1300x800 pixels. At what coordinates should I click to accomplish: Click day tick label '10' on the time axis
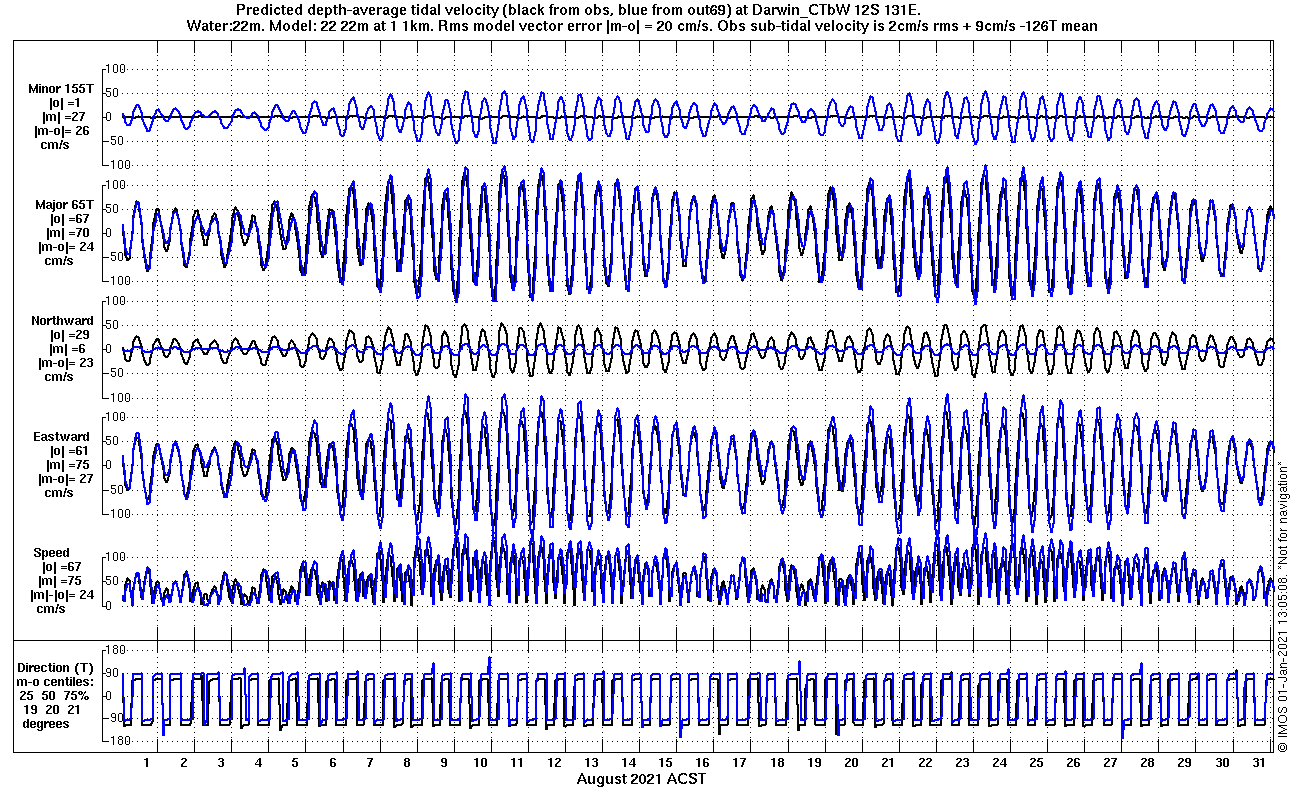tap(480, 763)
